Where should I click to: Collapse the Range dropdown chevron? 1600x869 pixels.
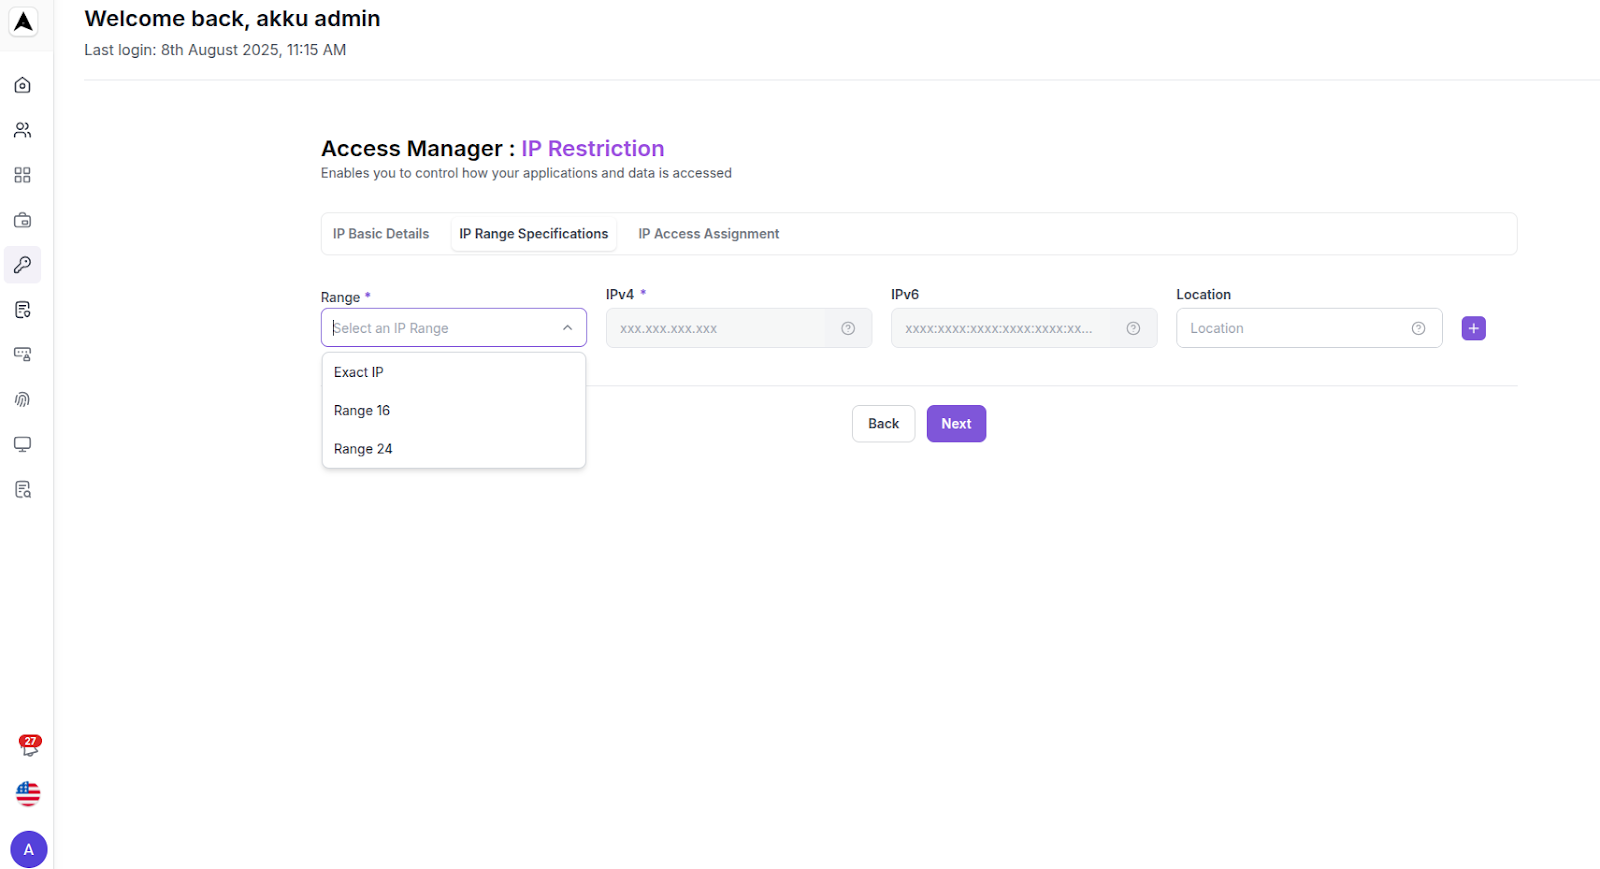pos(567,328)
